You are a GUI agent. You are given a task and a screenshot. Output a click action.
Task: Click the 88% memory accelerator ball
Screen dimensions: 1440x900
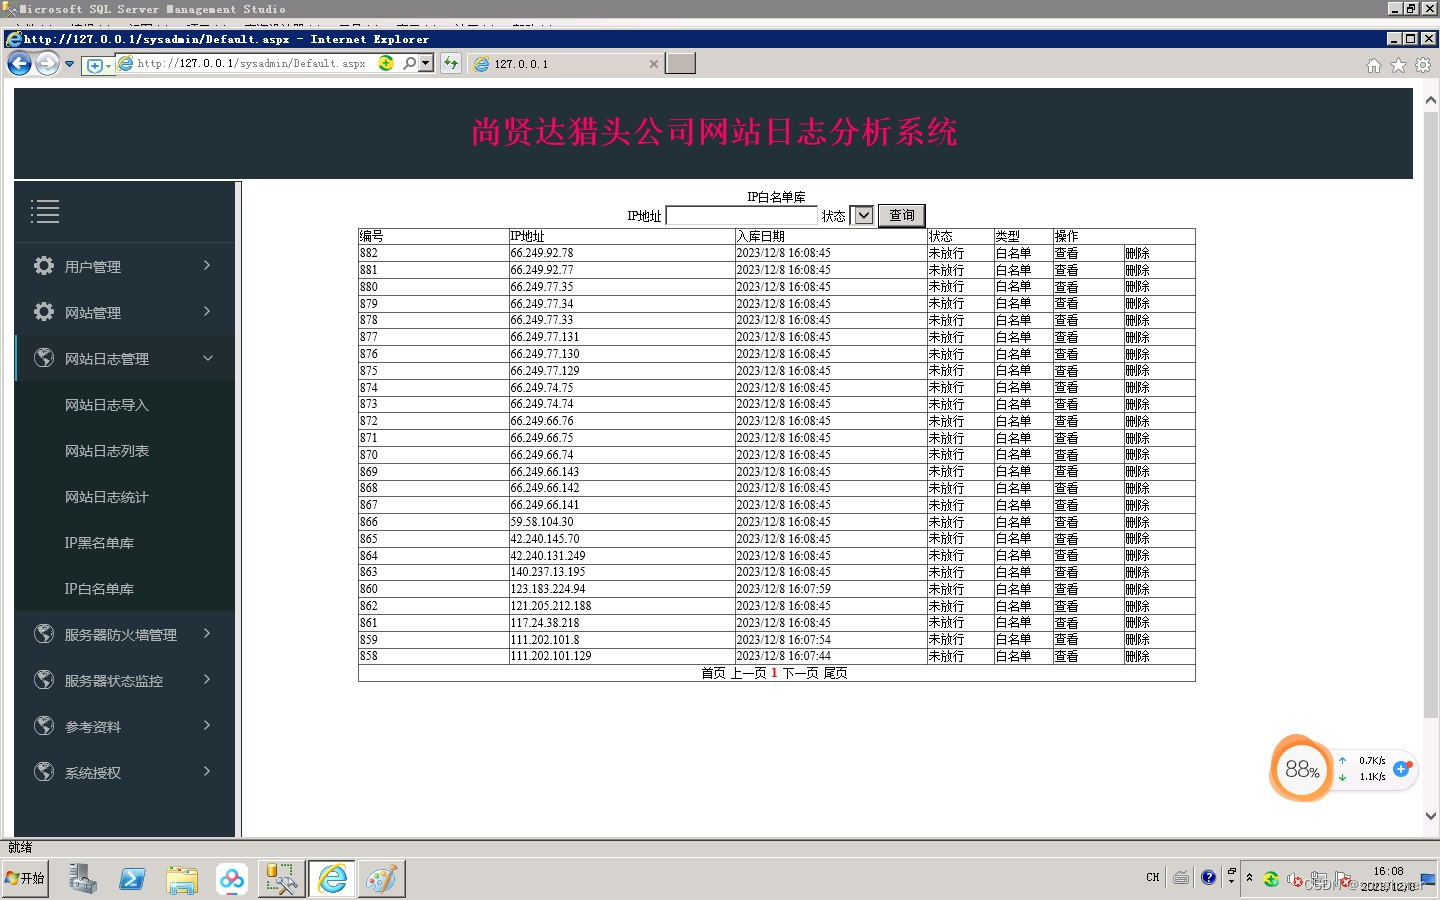click(1302, 769)
